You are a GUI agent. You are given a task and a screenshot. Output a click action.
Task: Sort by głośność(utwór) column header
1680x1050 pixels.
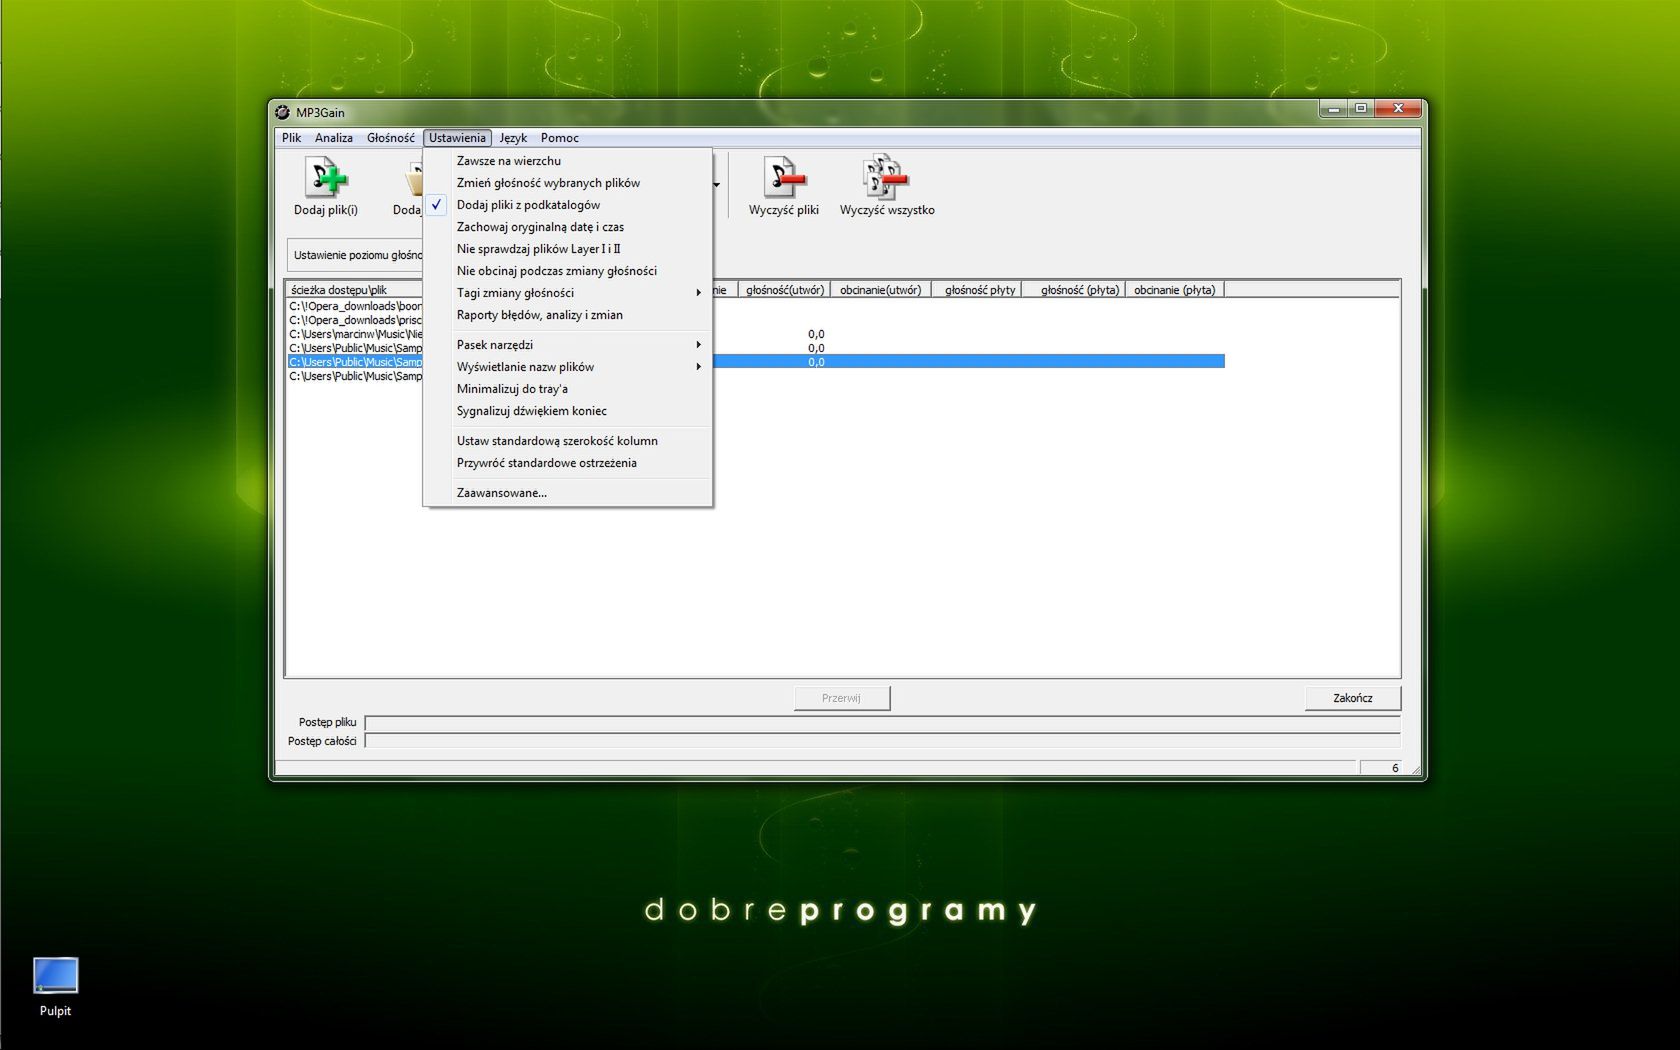[x=785, y=290]
